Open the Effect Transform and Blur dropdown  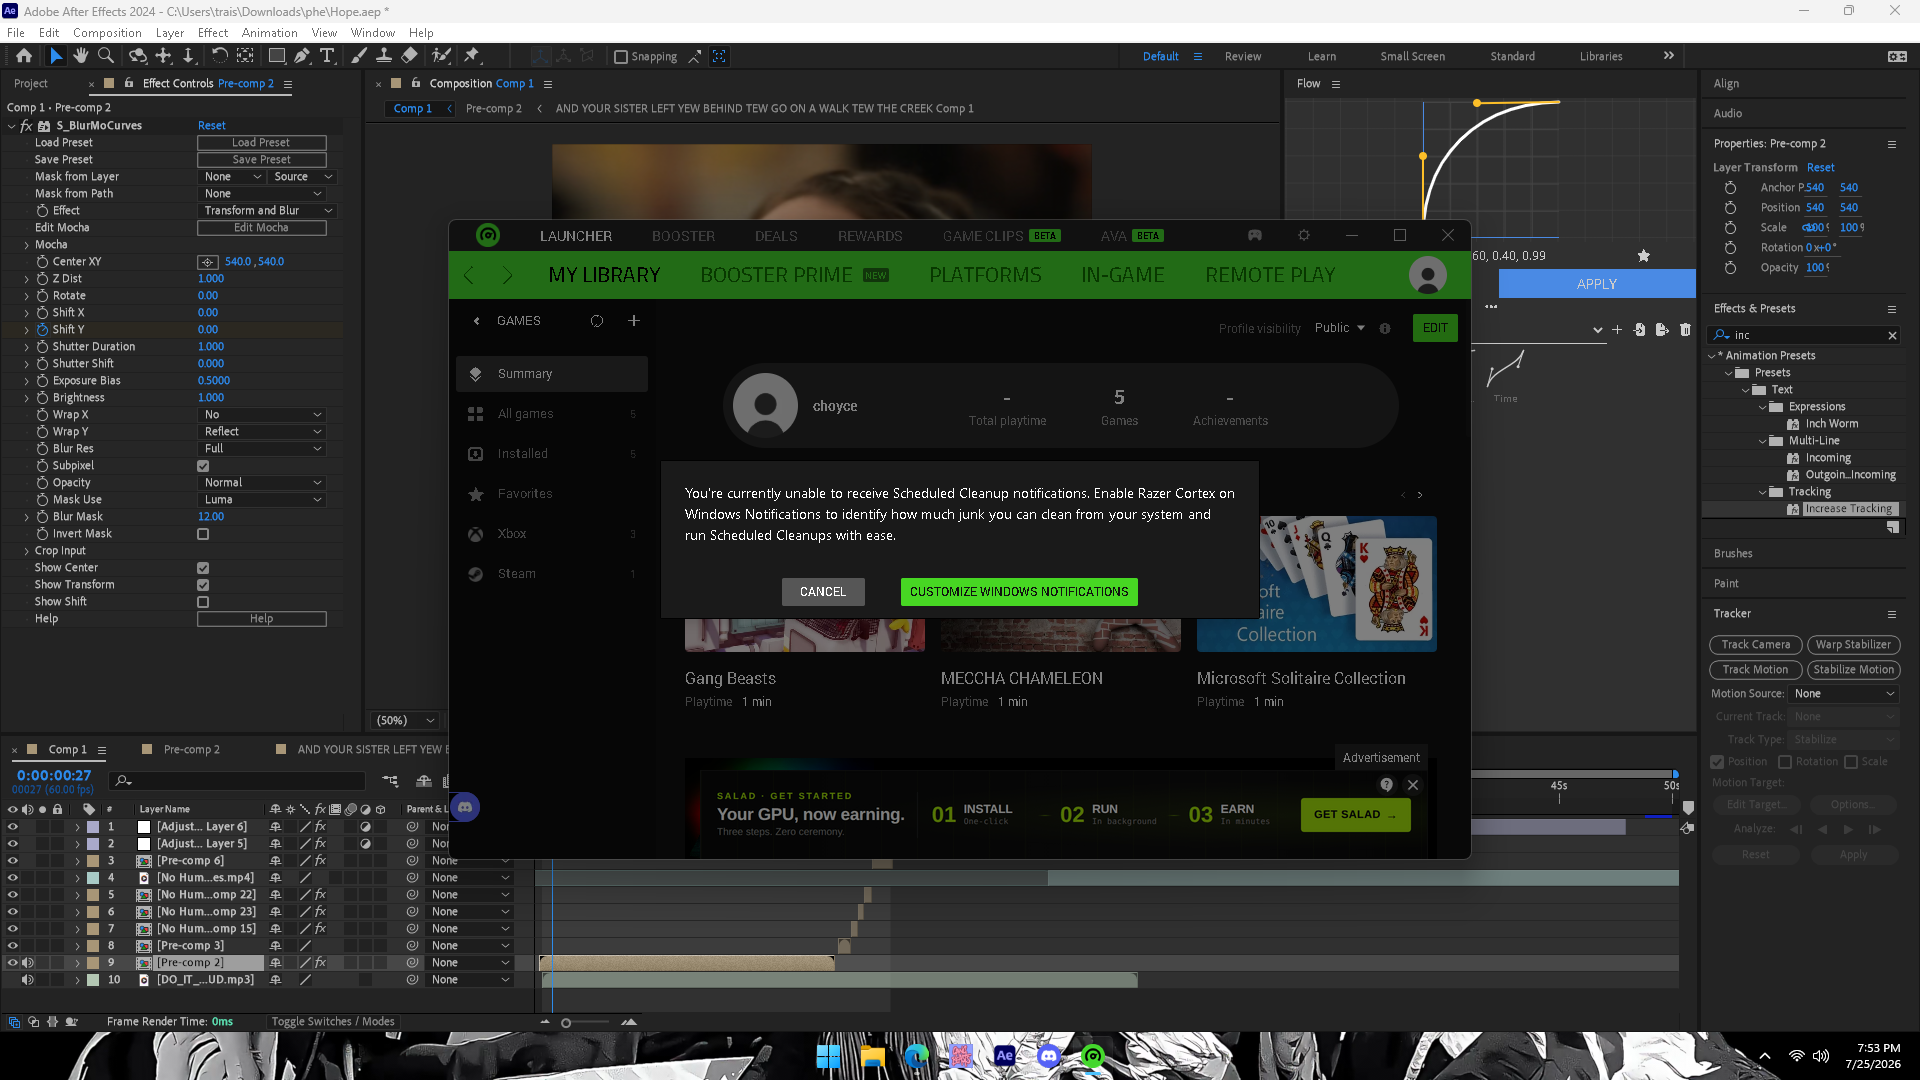(267, 211)
